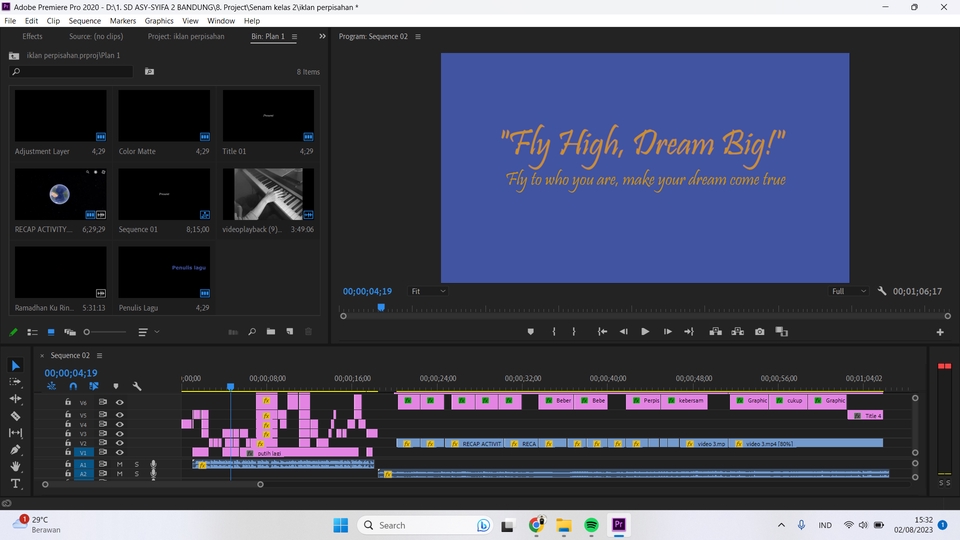Select the Slip tool
Image resolution: width=960 pixels, height=540 pixels.
15,433
